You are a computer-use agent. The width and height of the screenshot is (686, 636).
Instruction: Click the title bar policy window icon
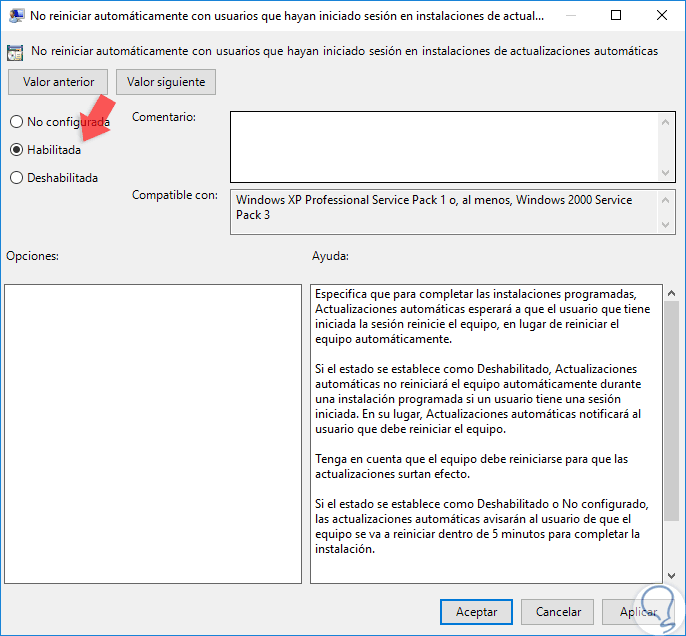pos(16,16)
